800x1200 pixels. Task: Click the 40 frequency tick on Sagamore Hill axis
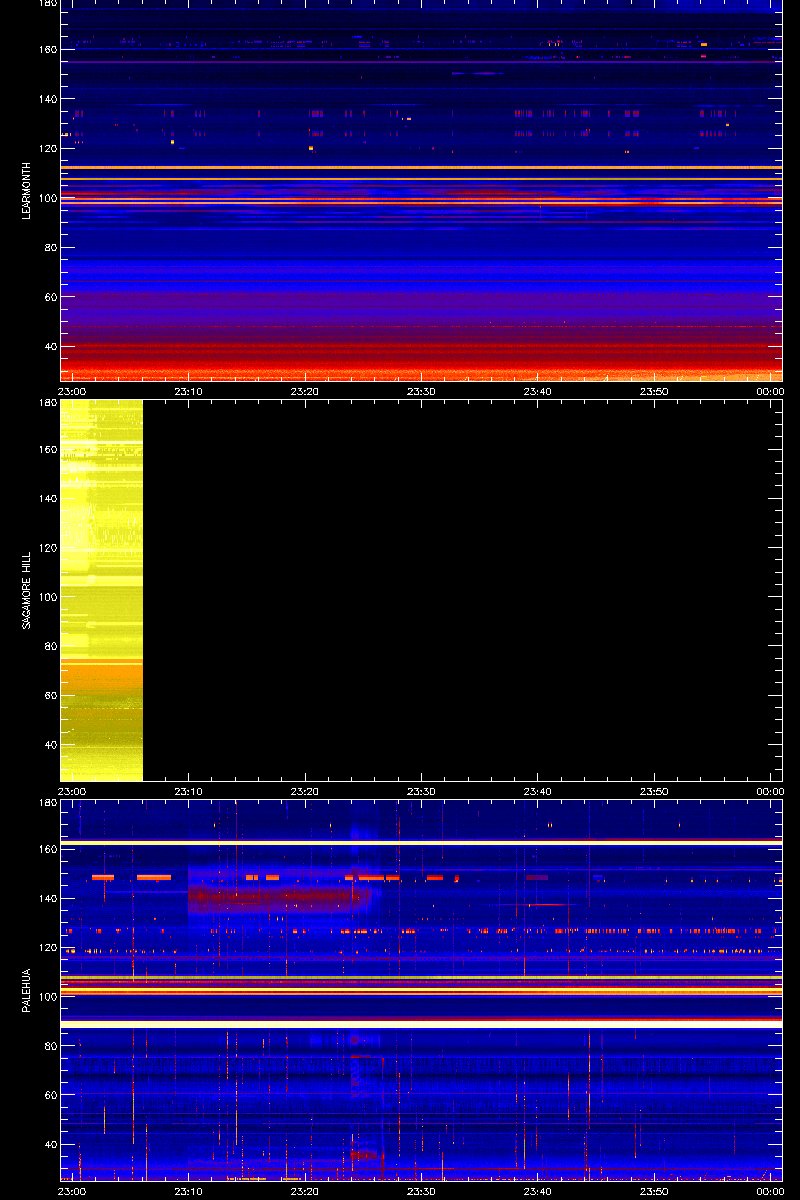pyautogui.click(x=49, y=746)
